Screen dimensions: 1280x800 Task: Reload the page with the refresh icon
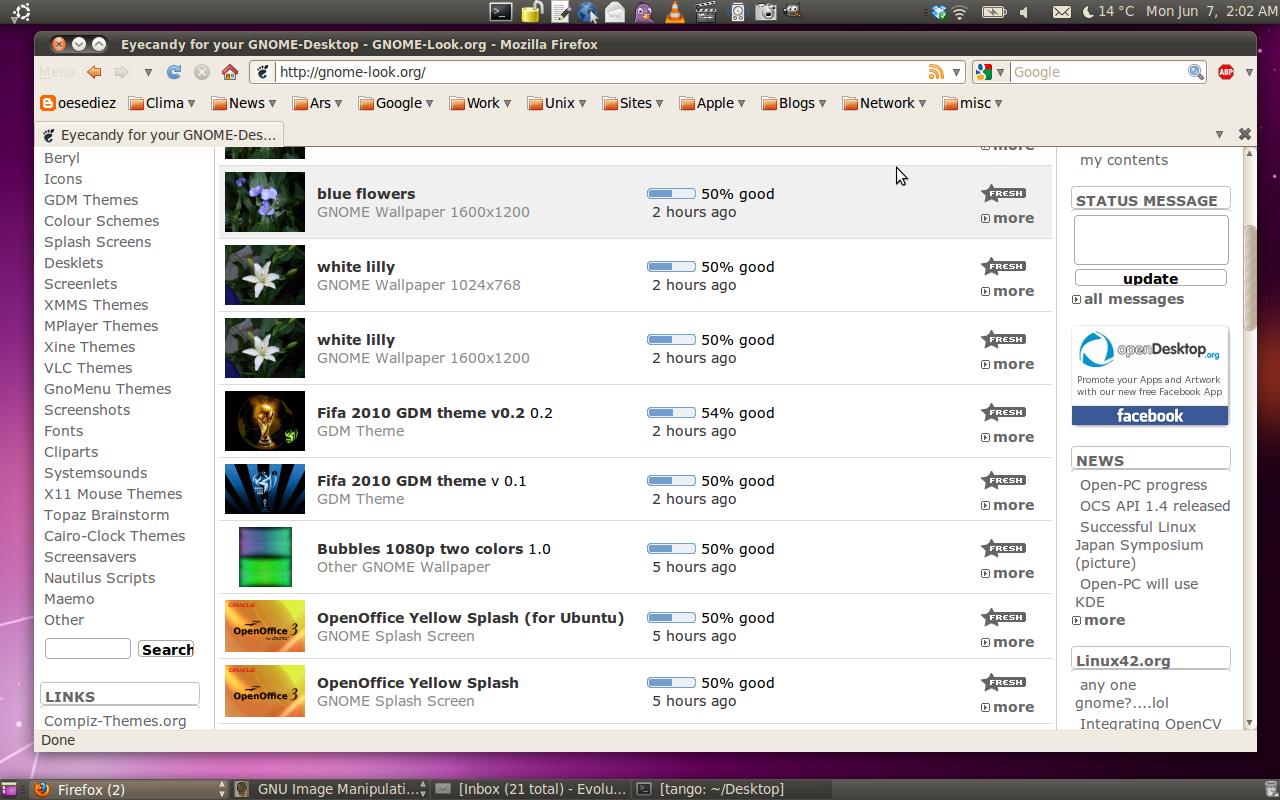click(174, 72)
